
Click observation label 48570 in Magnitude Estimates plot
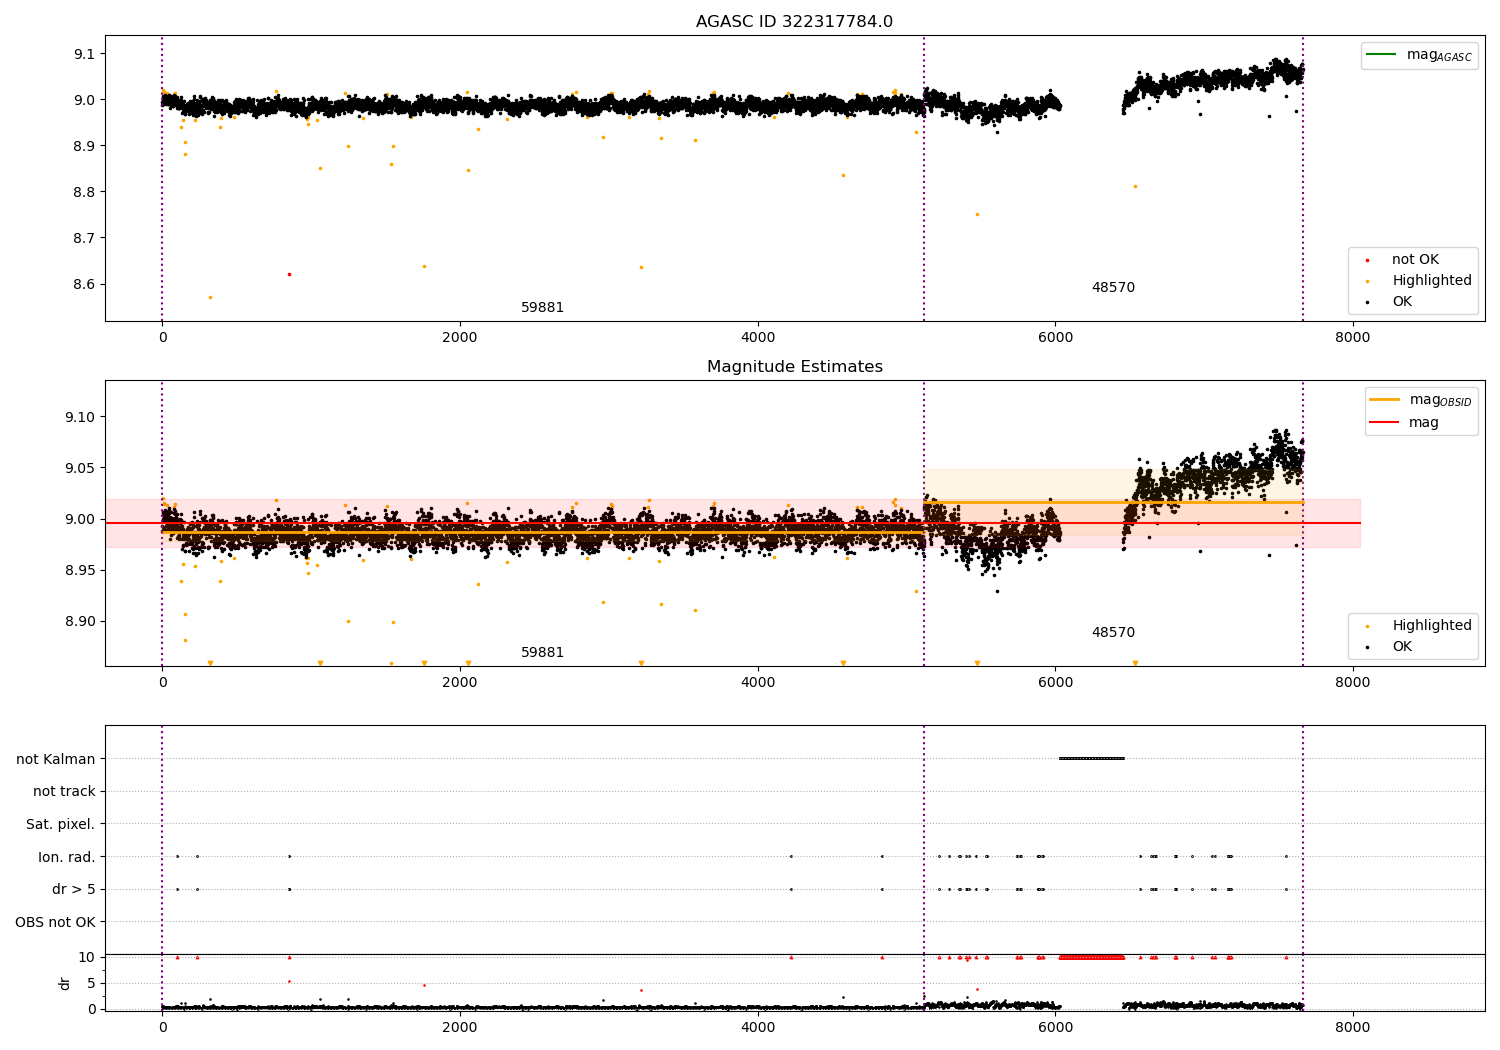(1113, 633)
